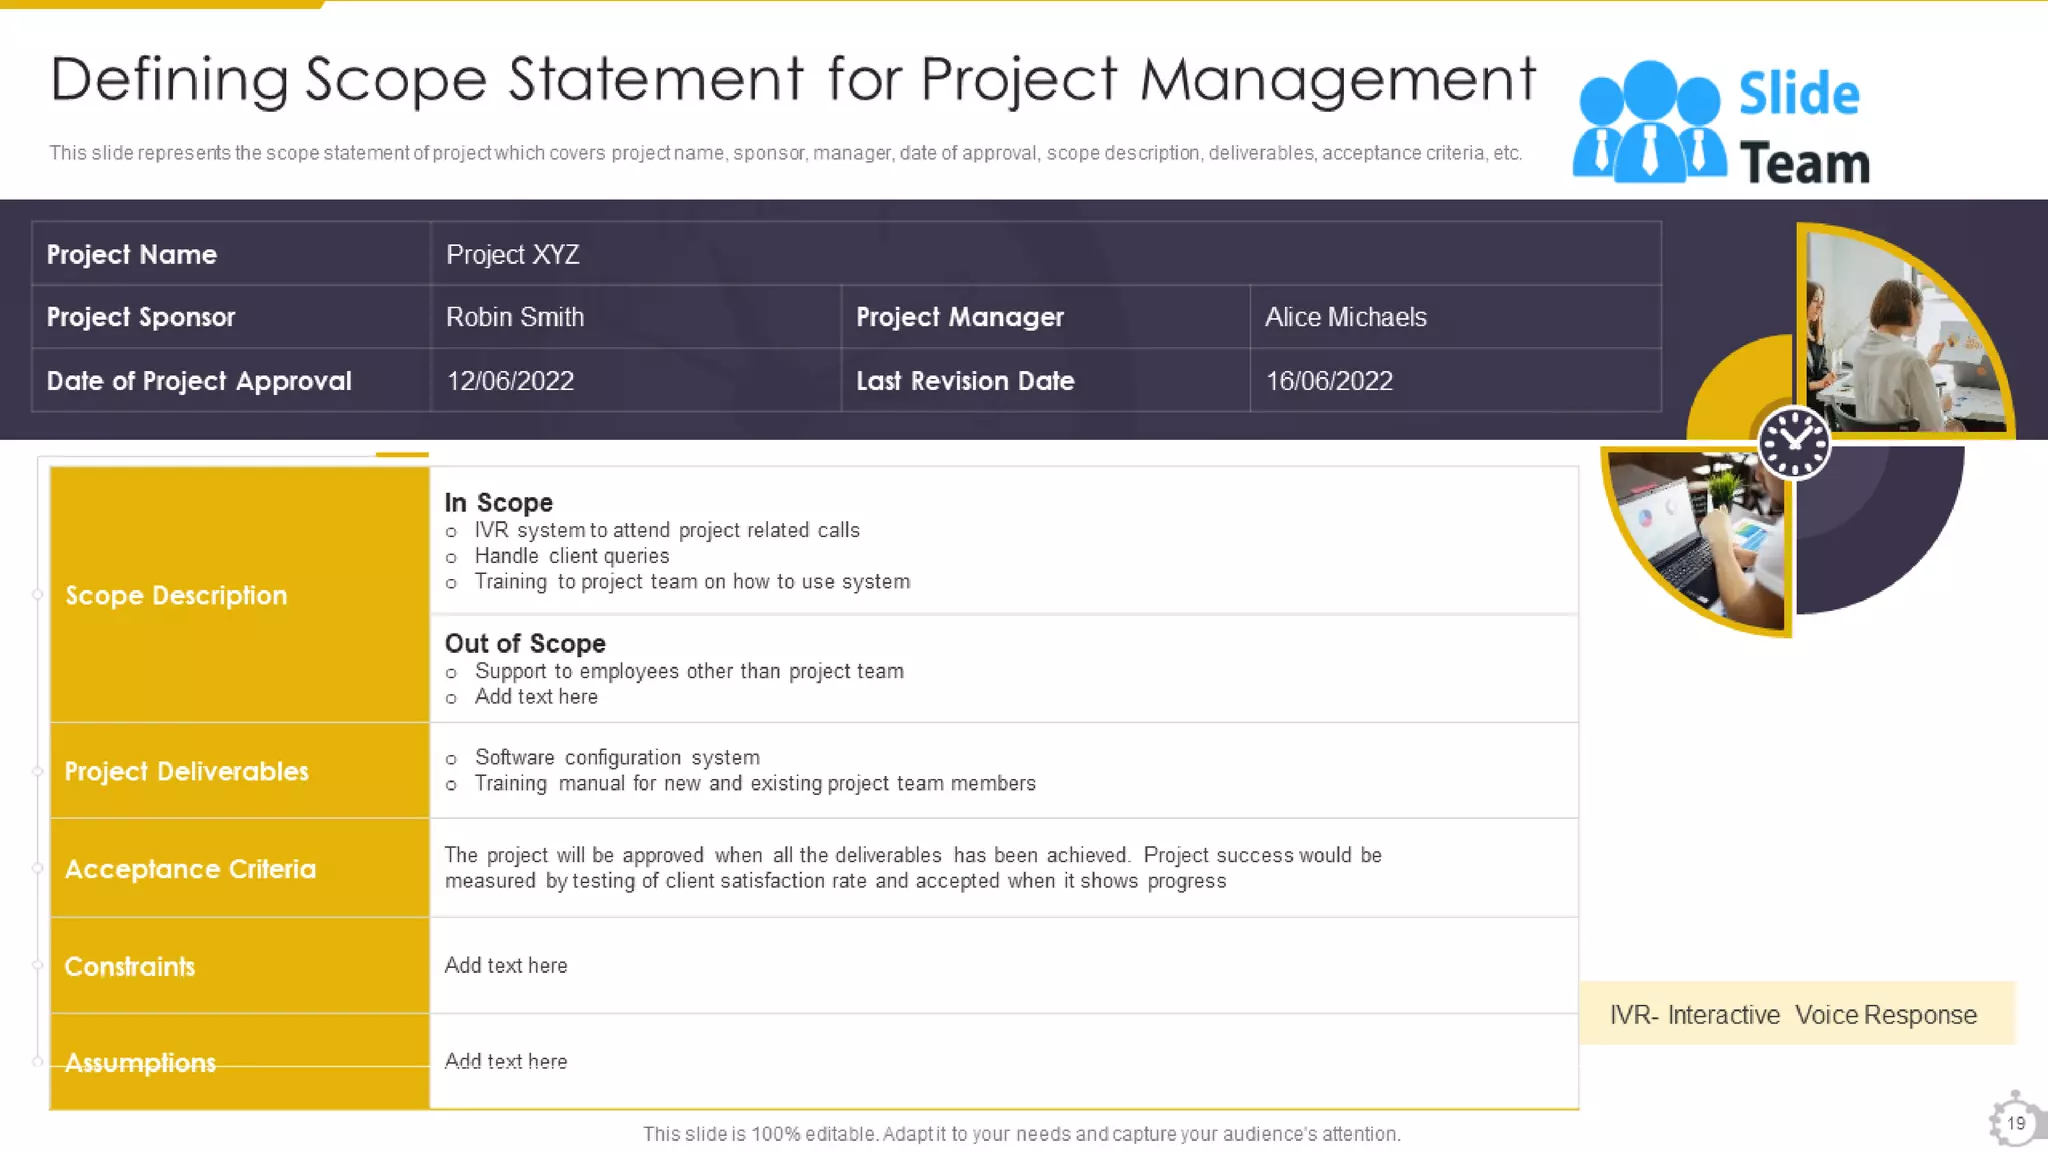Image resolution: width=2048 pixels, height=1152 pixels.
Task: Click Training manual for new members bullet
Action: 755,783
